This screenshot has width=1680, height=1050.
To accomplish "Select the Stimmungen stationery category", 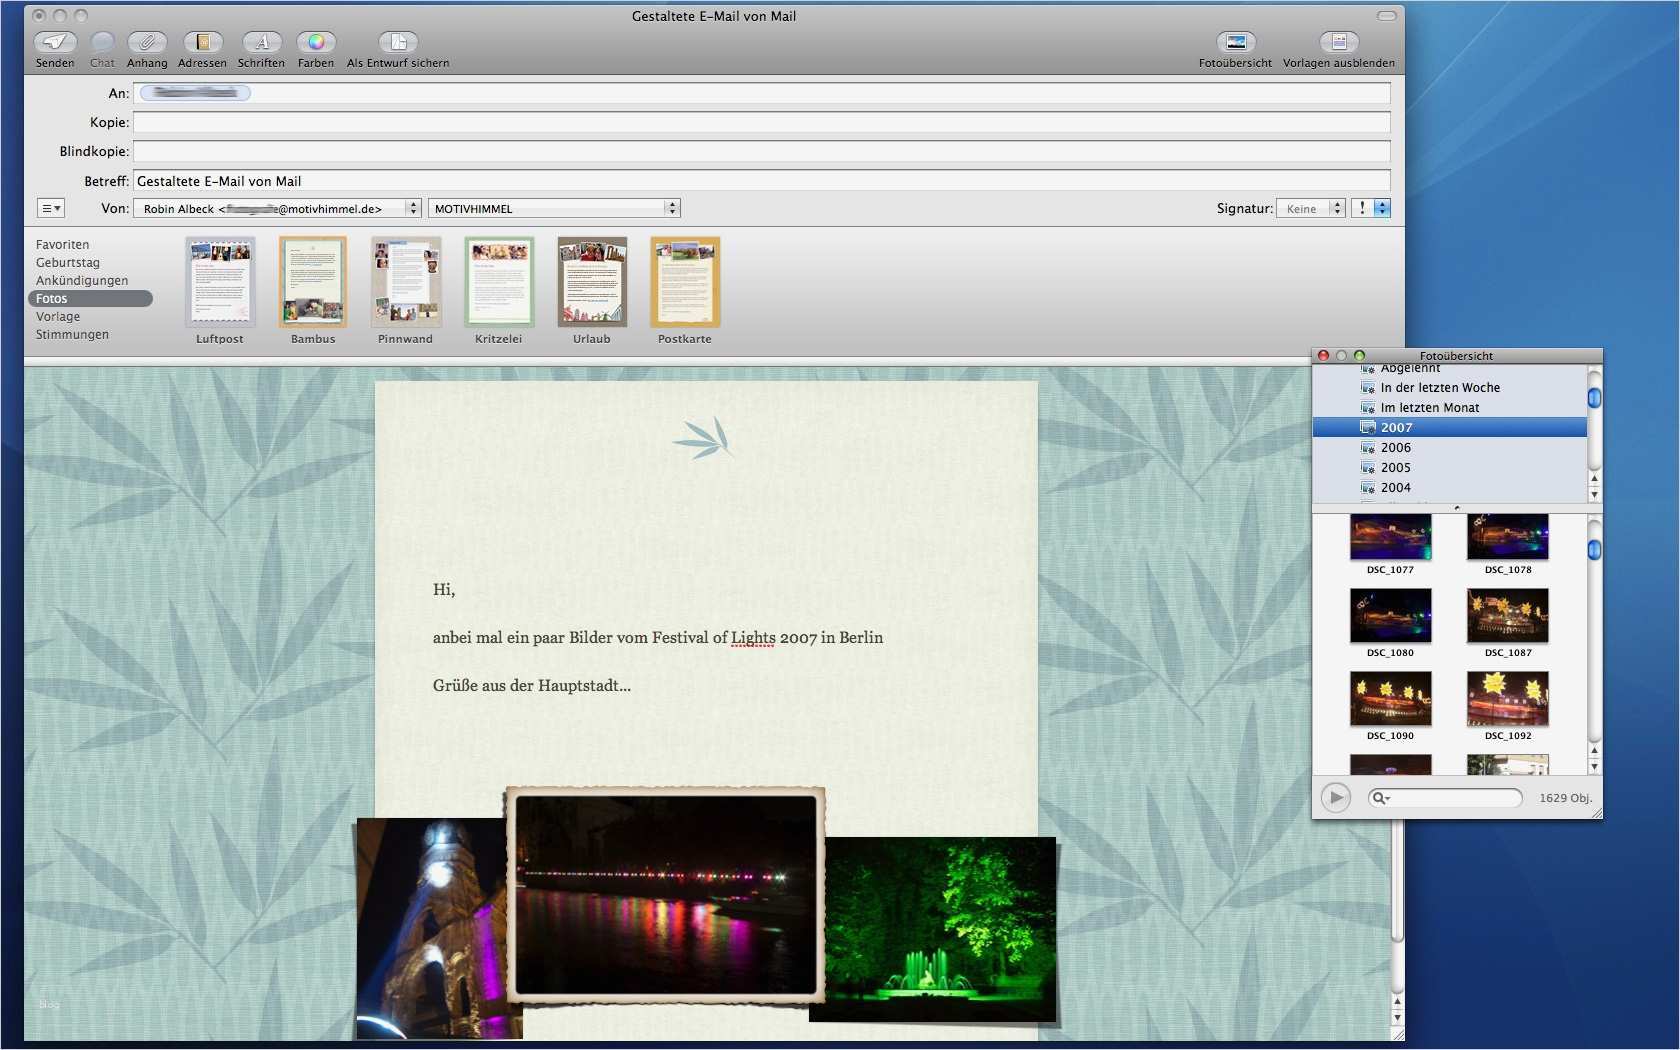I will (x=72, y=335).
